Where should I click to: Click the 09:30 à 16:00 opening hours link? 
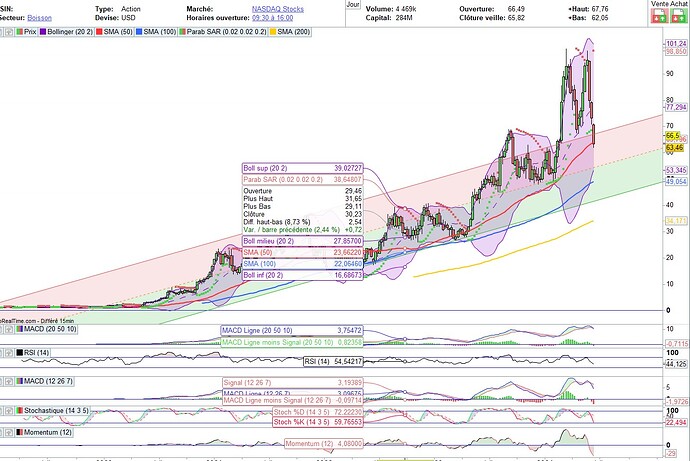(272, 18)
